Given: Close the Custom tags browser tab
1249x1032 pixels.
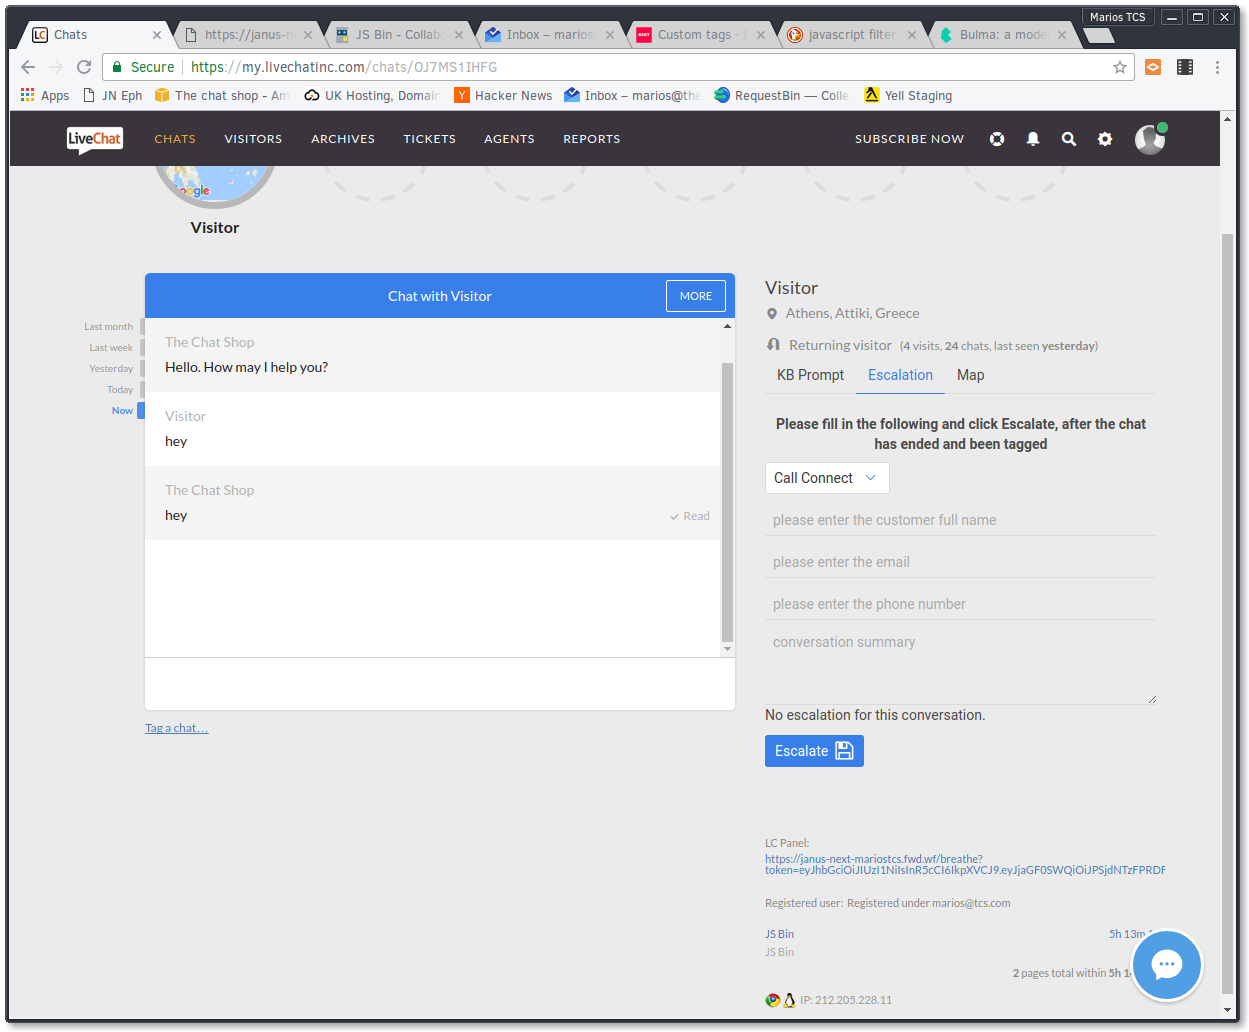Looking at the screenshot, I should (761, 35).
